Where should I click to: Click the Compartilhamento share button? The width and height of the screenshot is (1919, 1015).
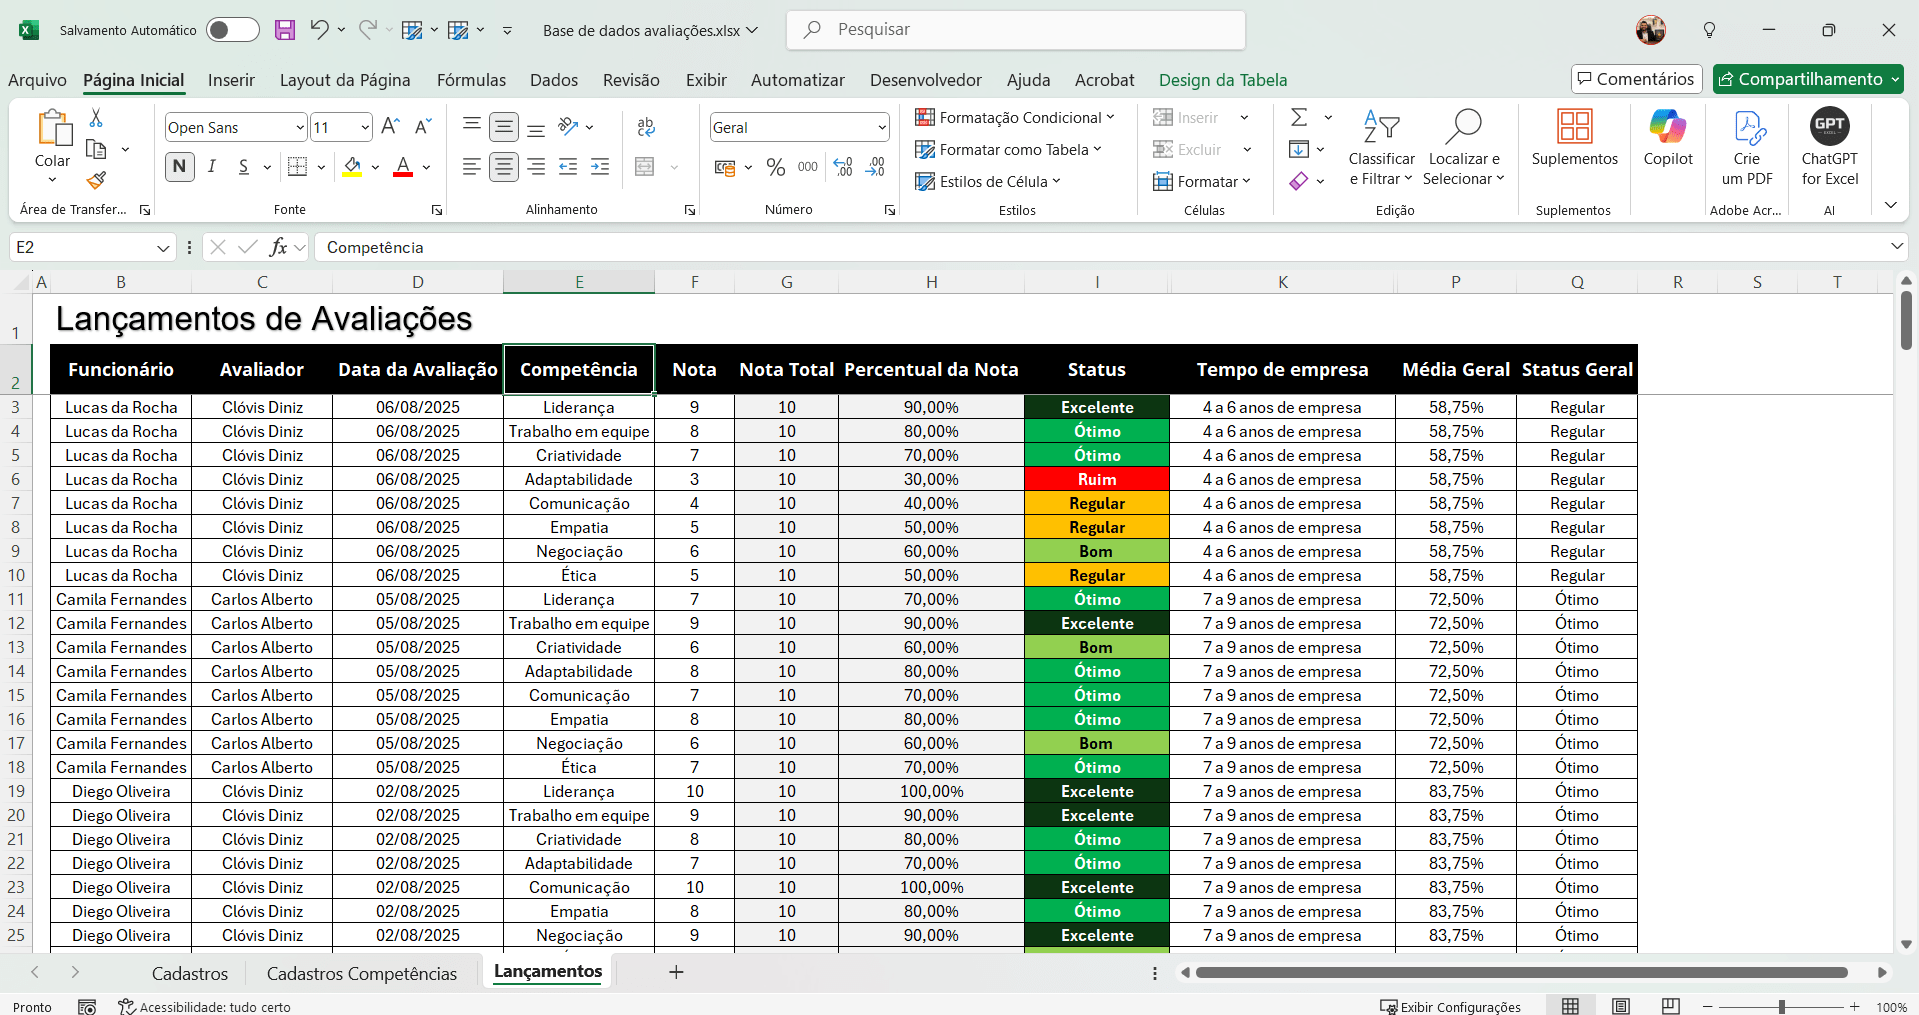1800,79
